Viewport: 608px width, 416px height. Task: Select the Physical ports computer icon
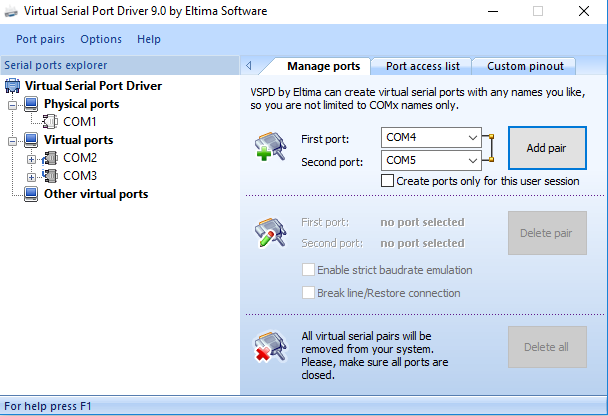[31, 104]
